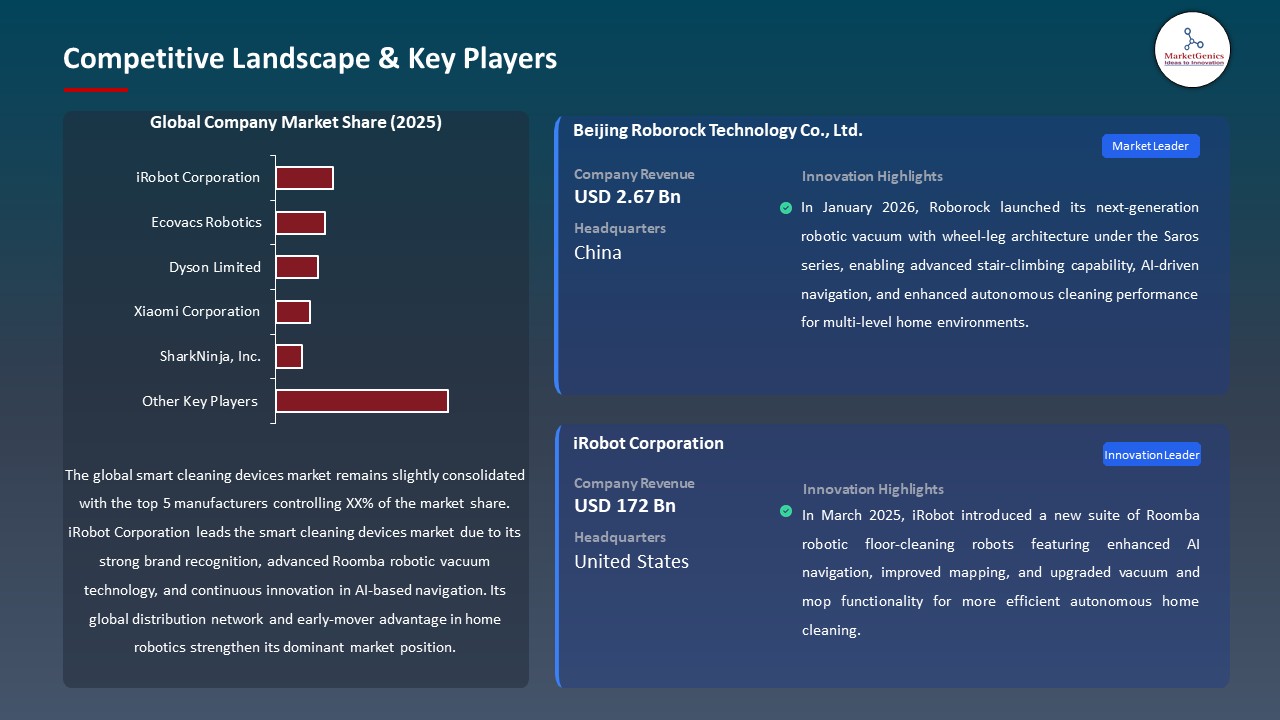Click Company Revenue label in iRobot card
Image resolution: width=1280 pixels, height=720 pixels.
click(x=634, y=483)
